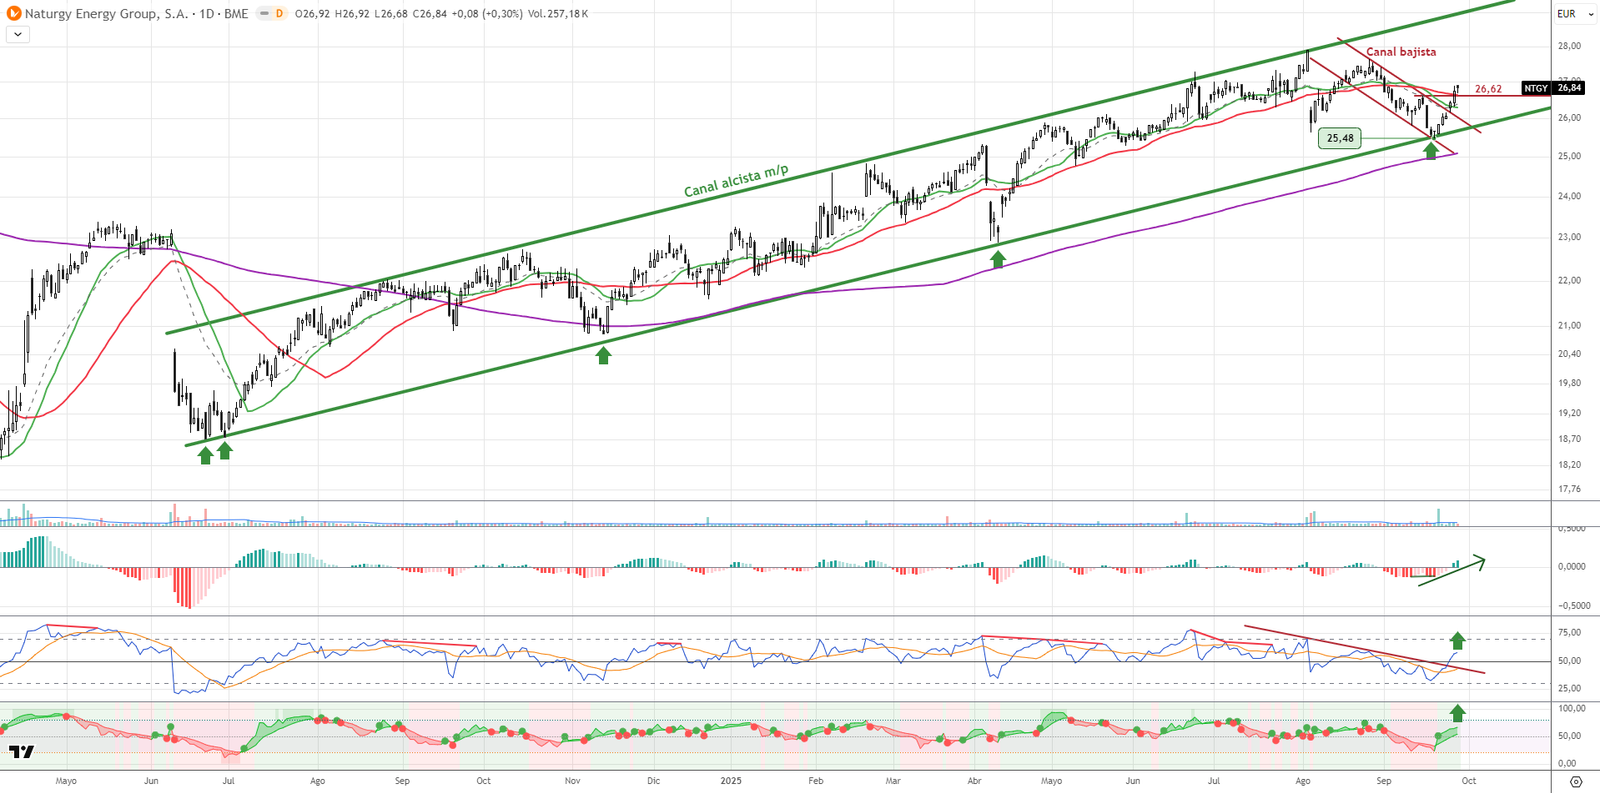1600x793 pixels.
Task: Click green arrow marker below April low
Action: (997, 259)
